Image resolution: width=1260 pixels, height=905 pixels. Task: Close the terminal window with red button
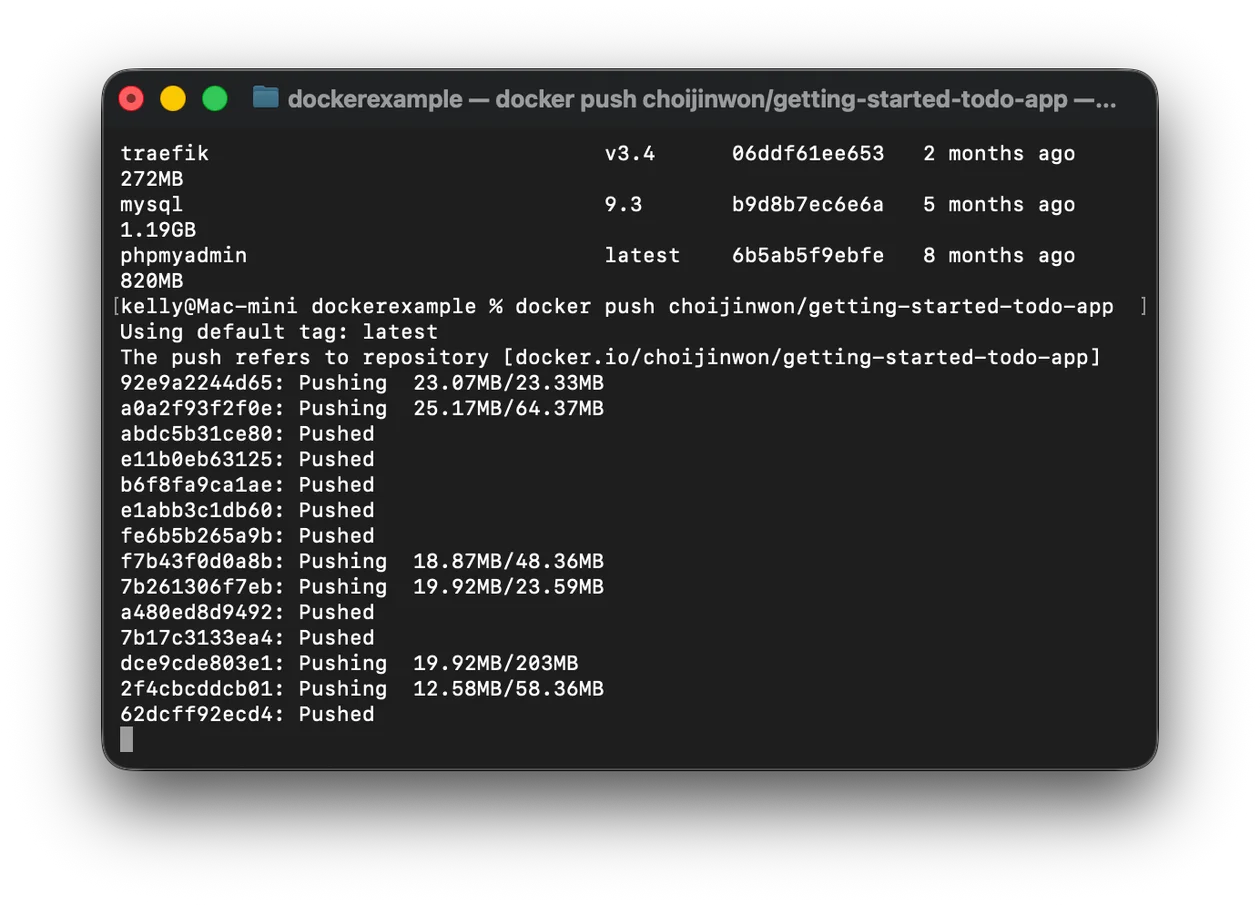[x=131, y=98]
